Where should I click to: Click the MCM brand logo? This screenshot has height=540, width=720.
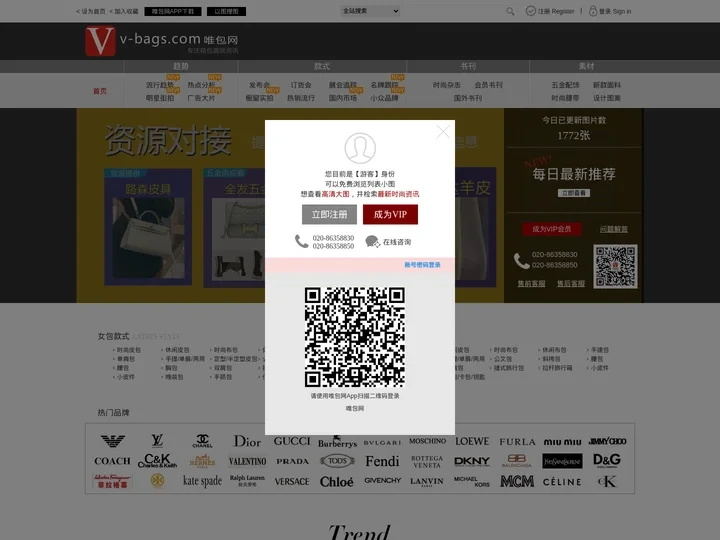(517, 481)
